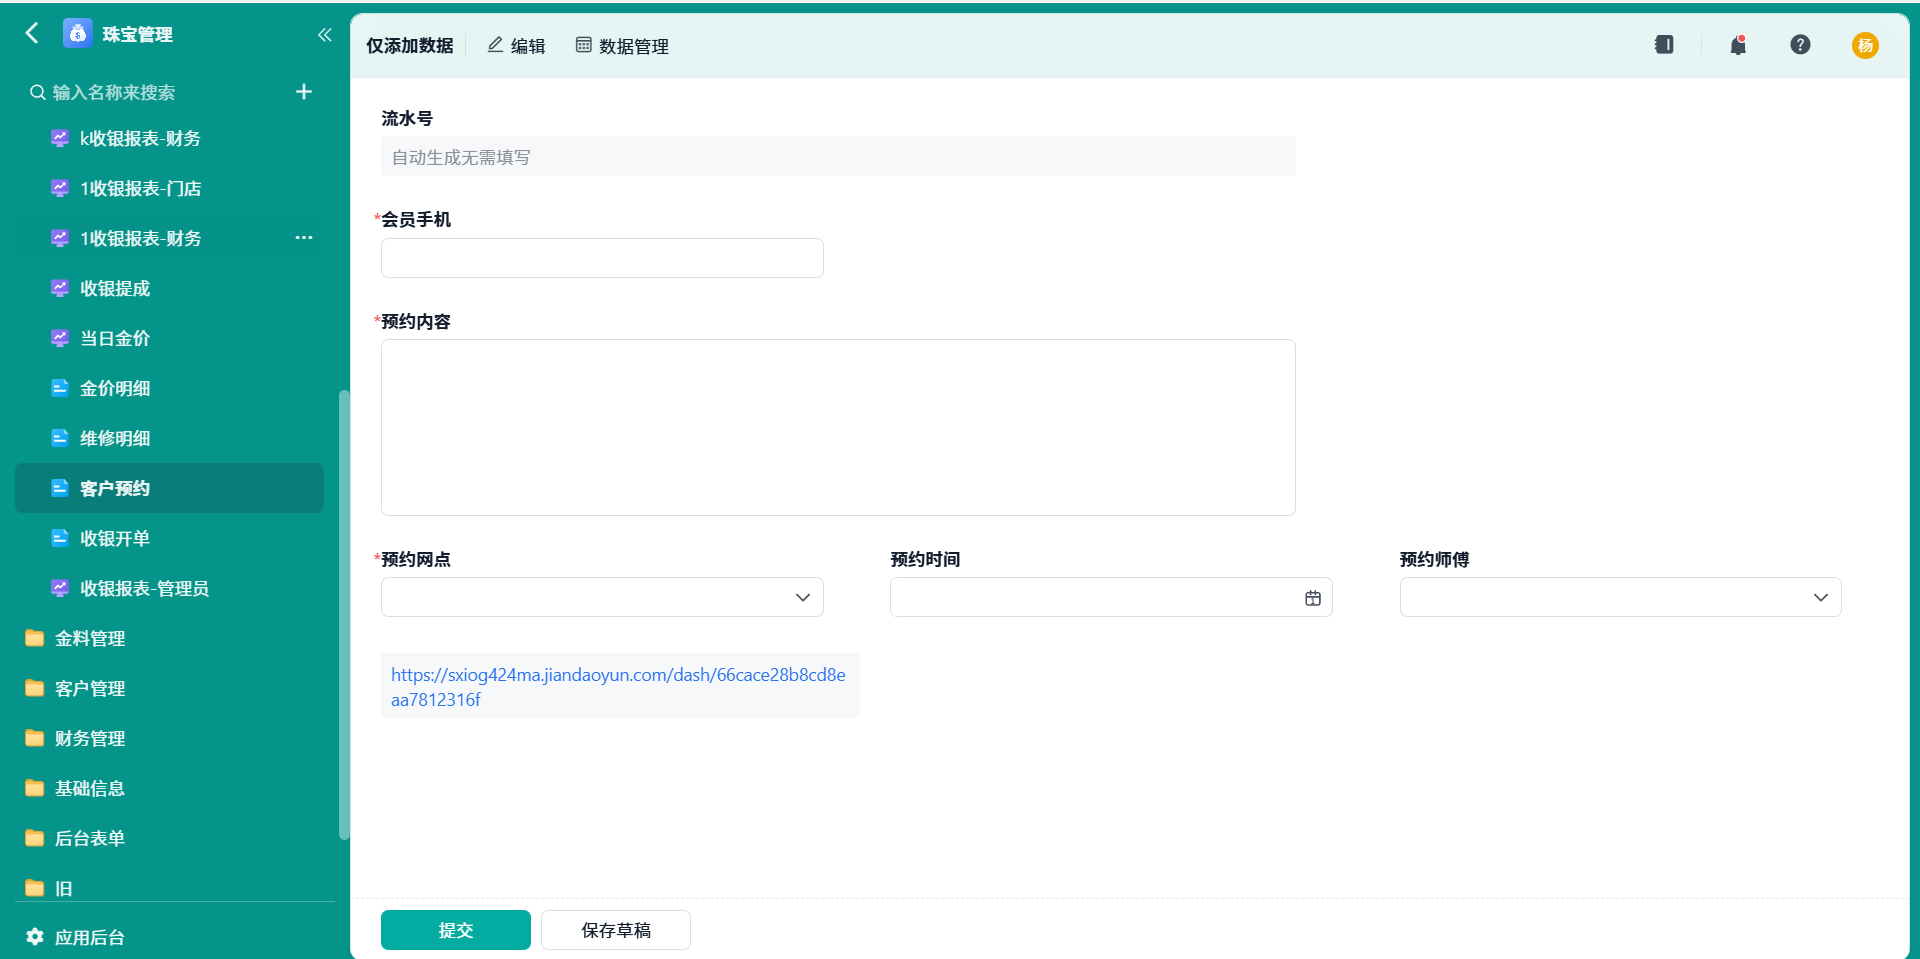Click the 珠宝管理 app title
The width and height of the screenshot is (1920, 959).
point(138,35)
